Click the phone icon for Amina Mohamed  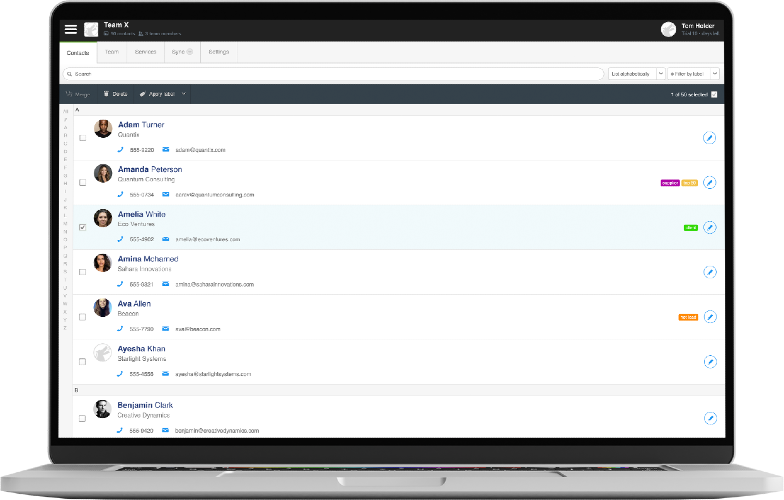(120, 284)
